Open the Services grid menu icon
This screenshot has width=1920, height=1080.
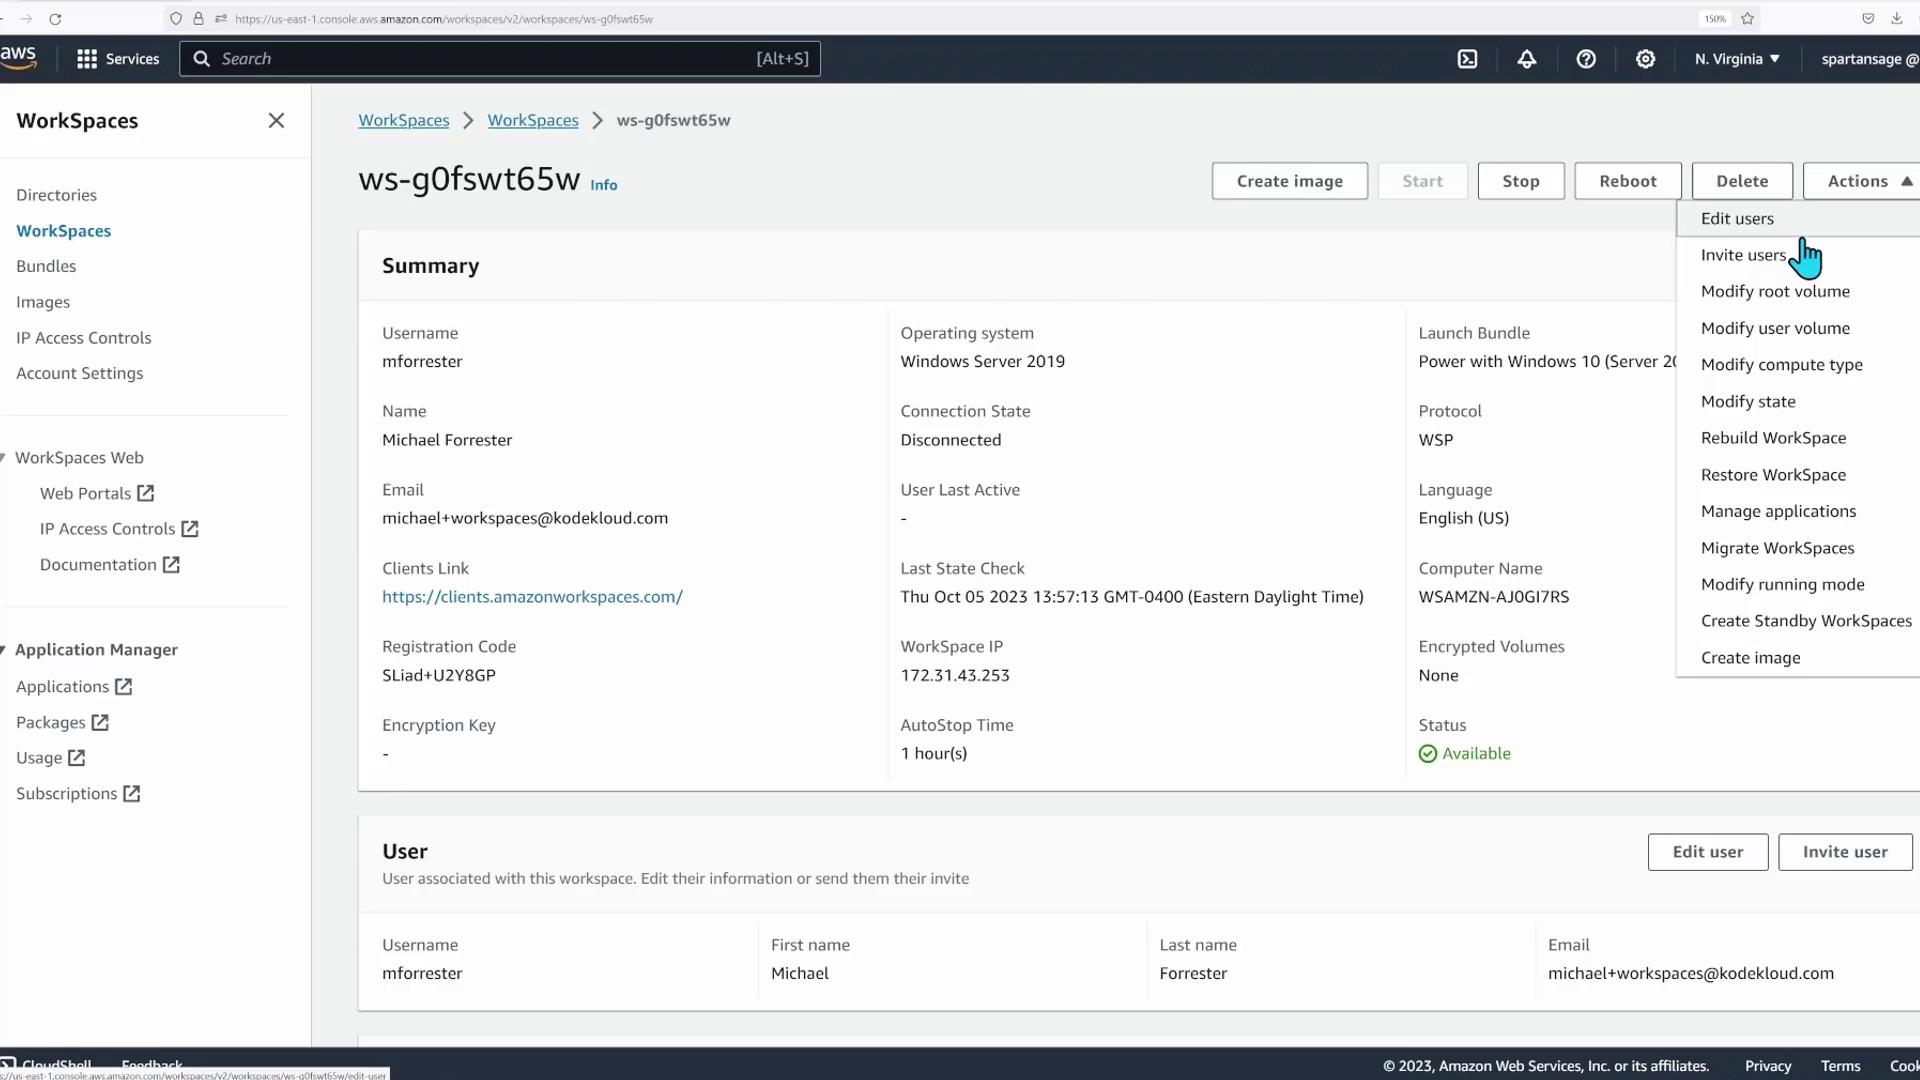pyautogui.click(x=87, y=59)
